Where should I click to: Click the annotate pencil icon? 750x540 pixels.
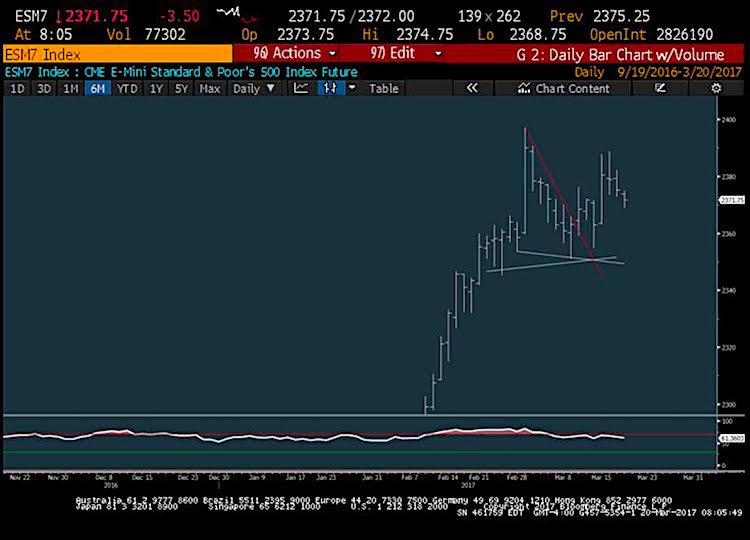click(x=660, y=88)
